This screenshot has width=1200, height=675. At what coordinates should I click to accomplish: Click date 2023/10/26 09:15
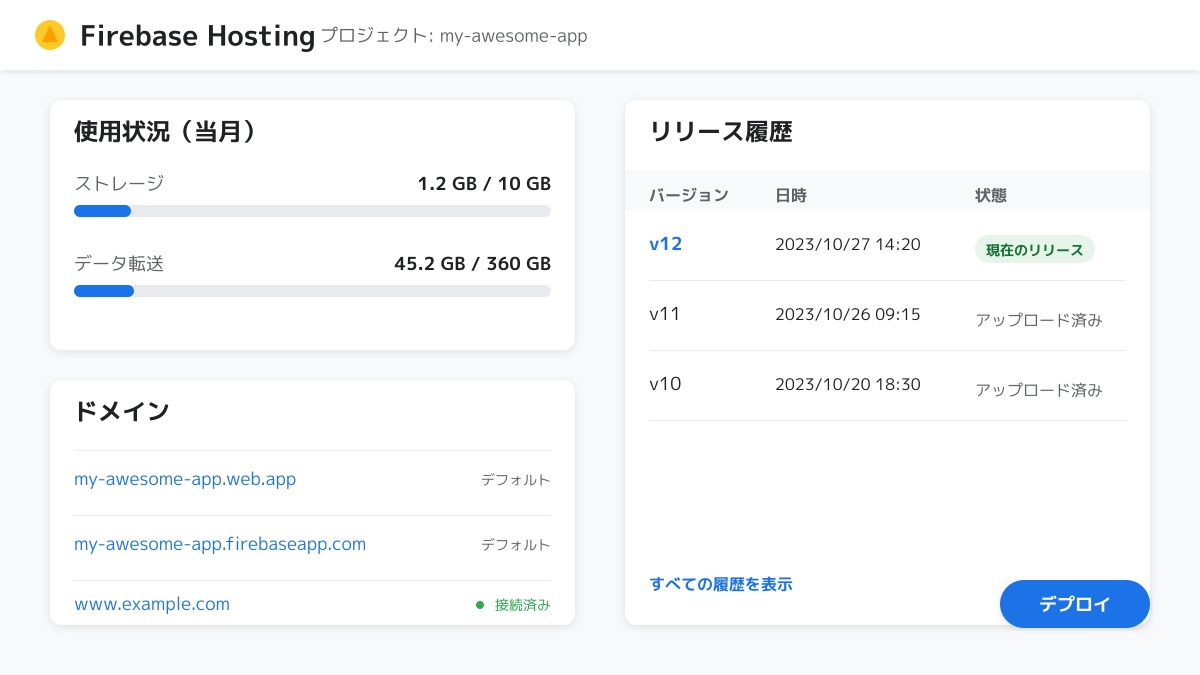click(848, 314)
